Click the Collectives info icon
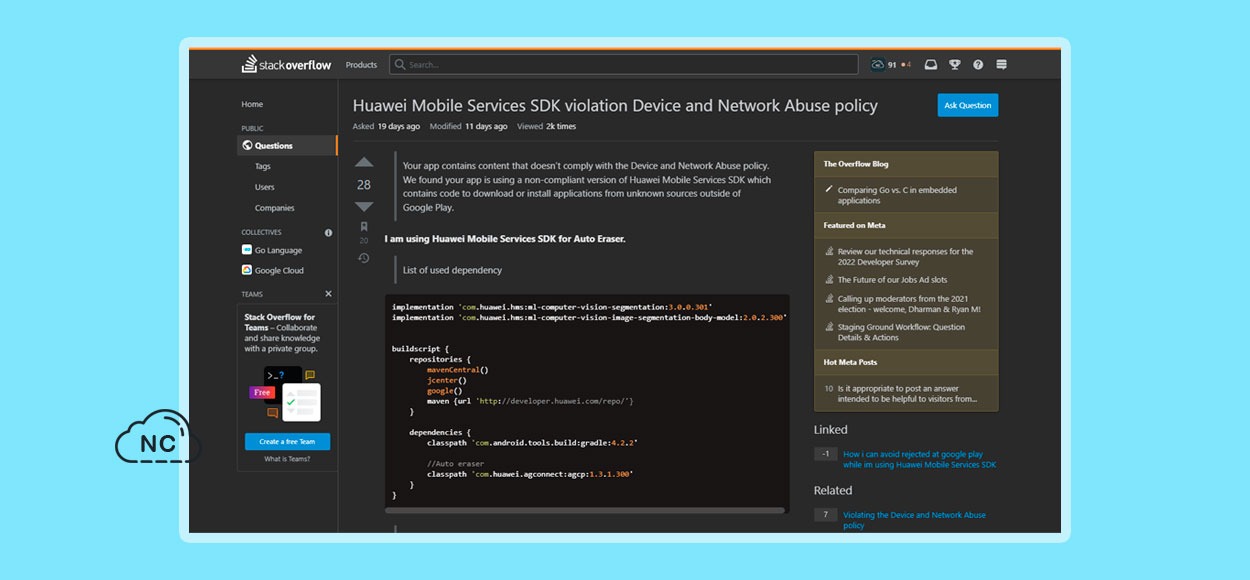Viewport: 1250px width, 580px height. tap(328, 232)
